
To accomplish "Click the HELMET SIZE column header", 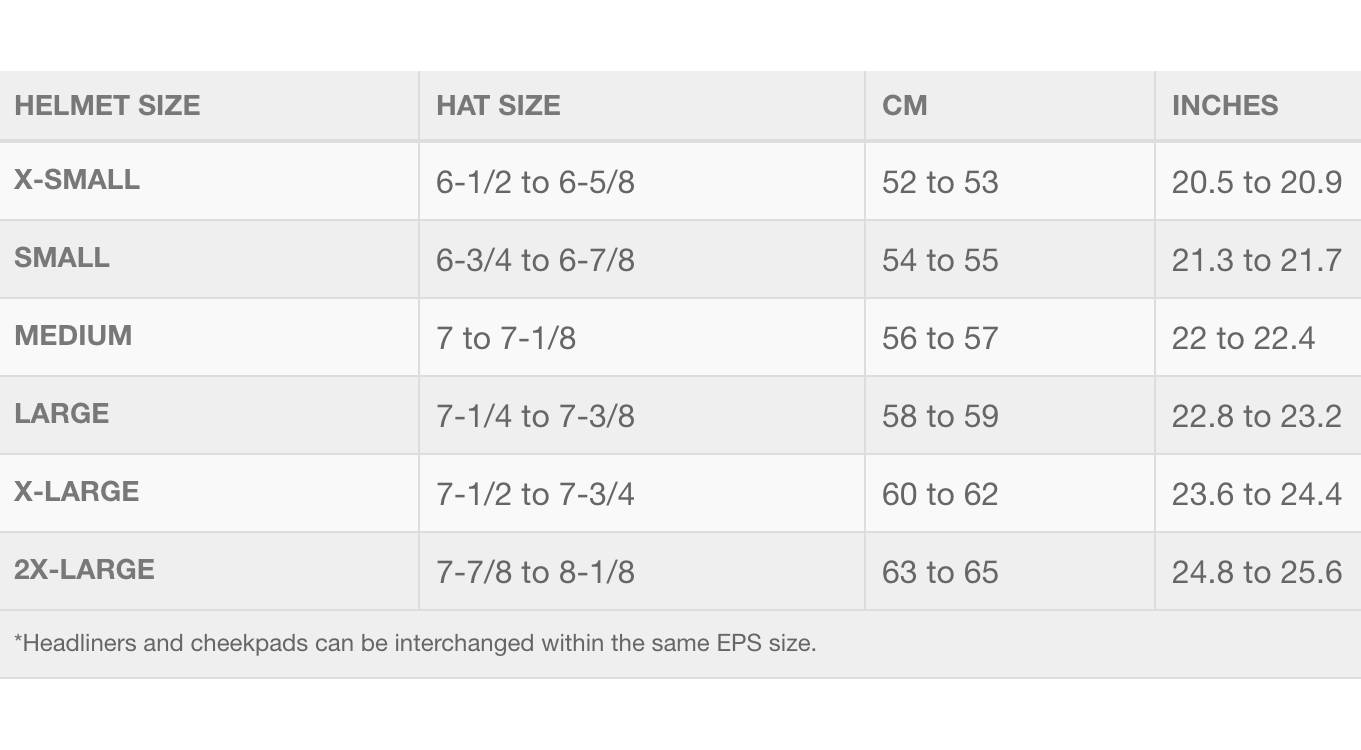I will click(x=107, y=106).
